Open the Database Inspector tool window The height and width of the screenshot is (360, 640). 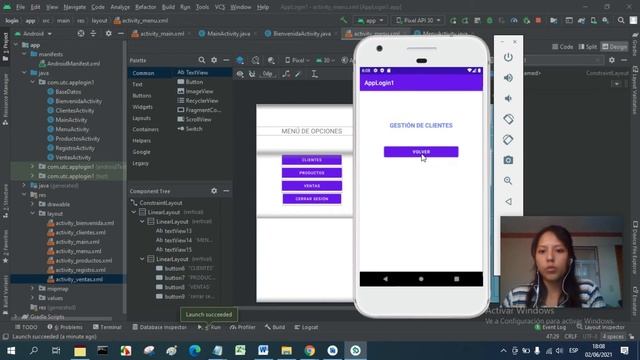pos(159,327)
